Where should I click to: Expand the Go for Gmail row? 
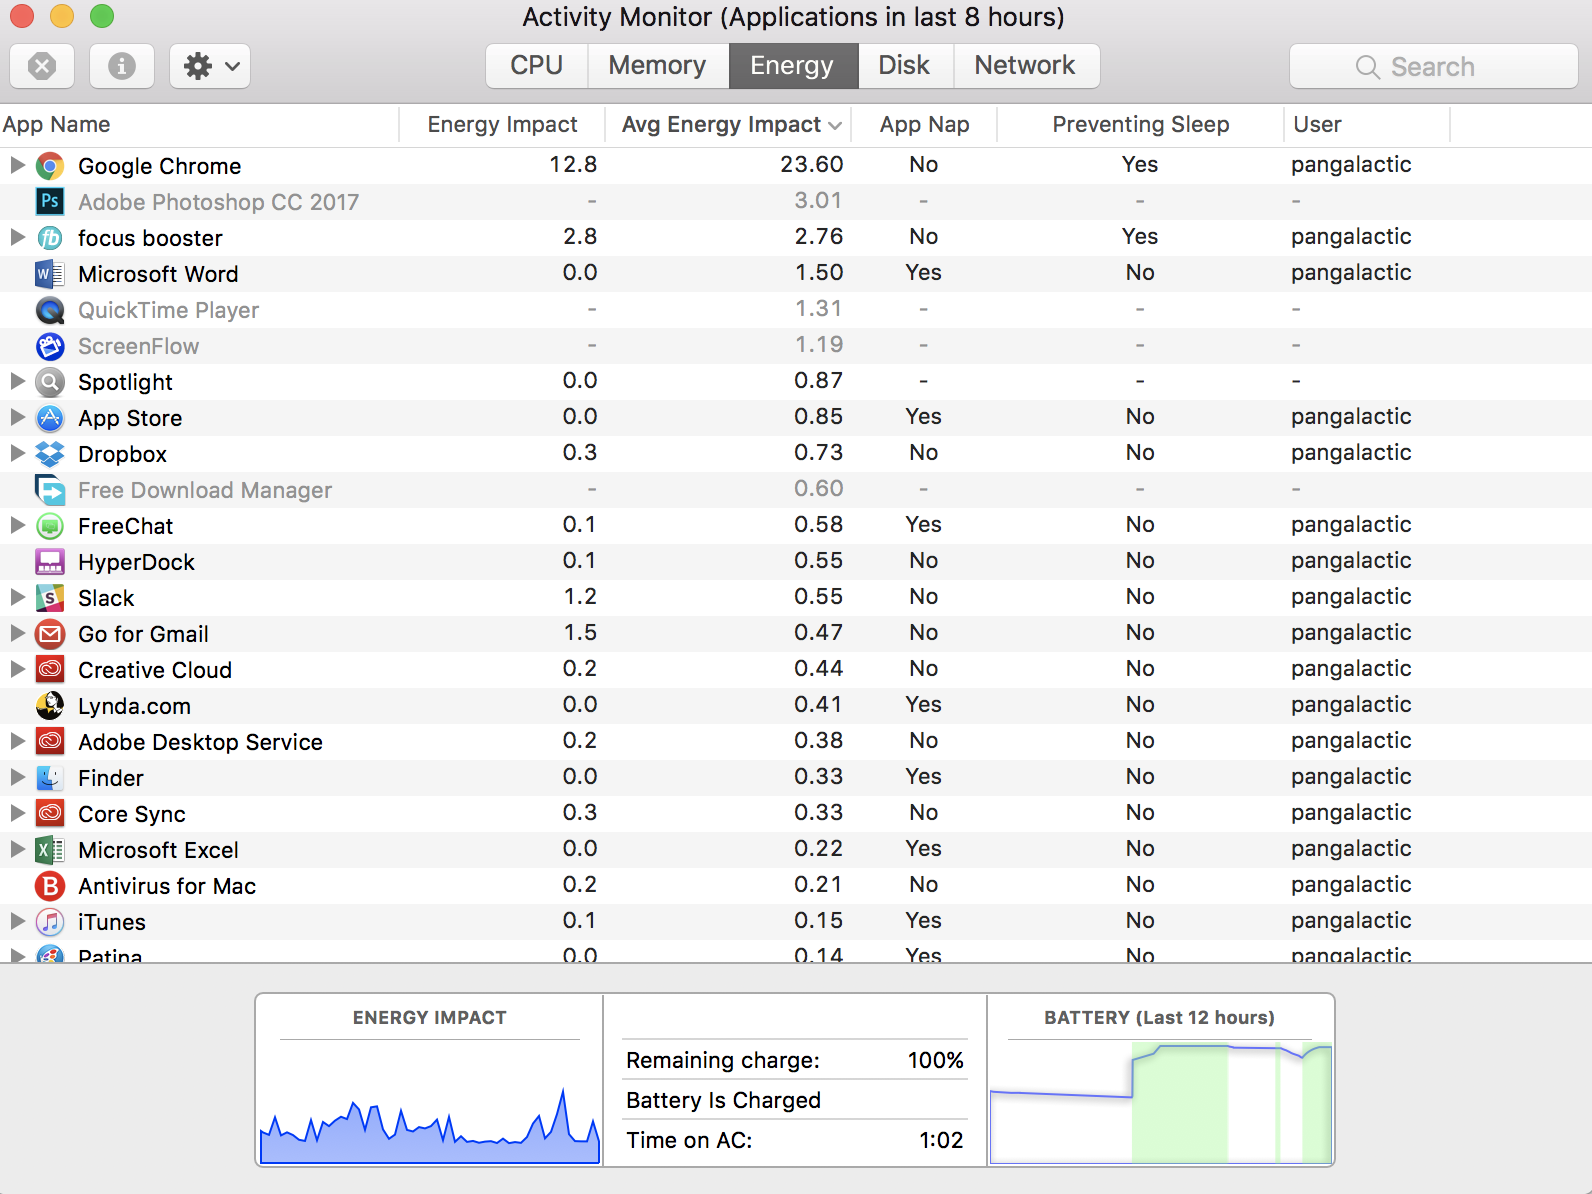pyautogui.click(x=17, y=633)
